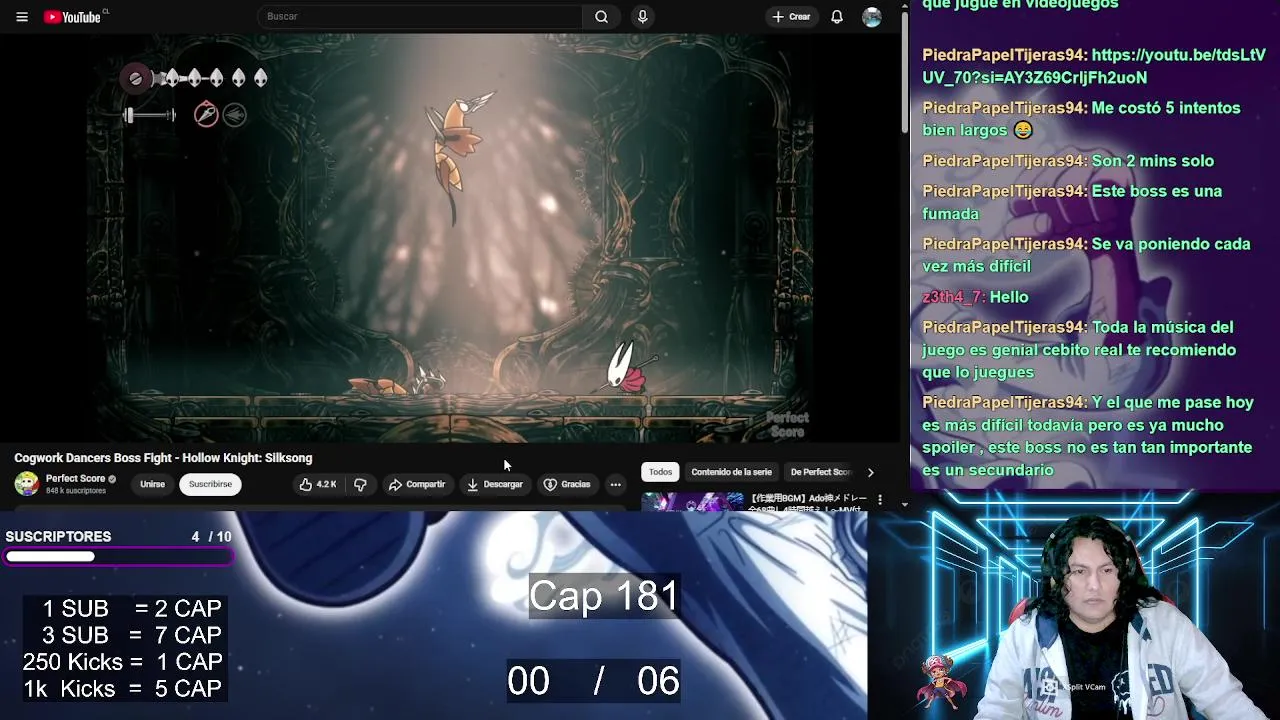This screenshot has height=720, width=1280.
Task: Like the video with 4.2K thumbs-up
Action: [318, 484]
